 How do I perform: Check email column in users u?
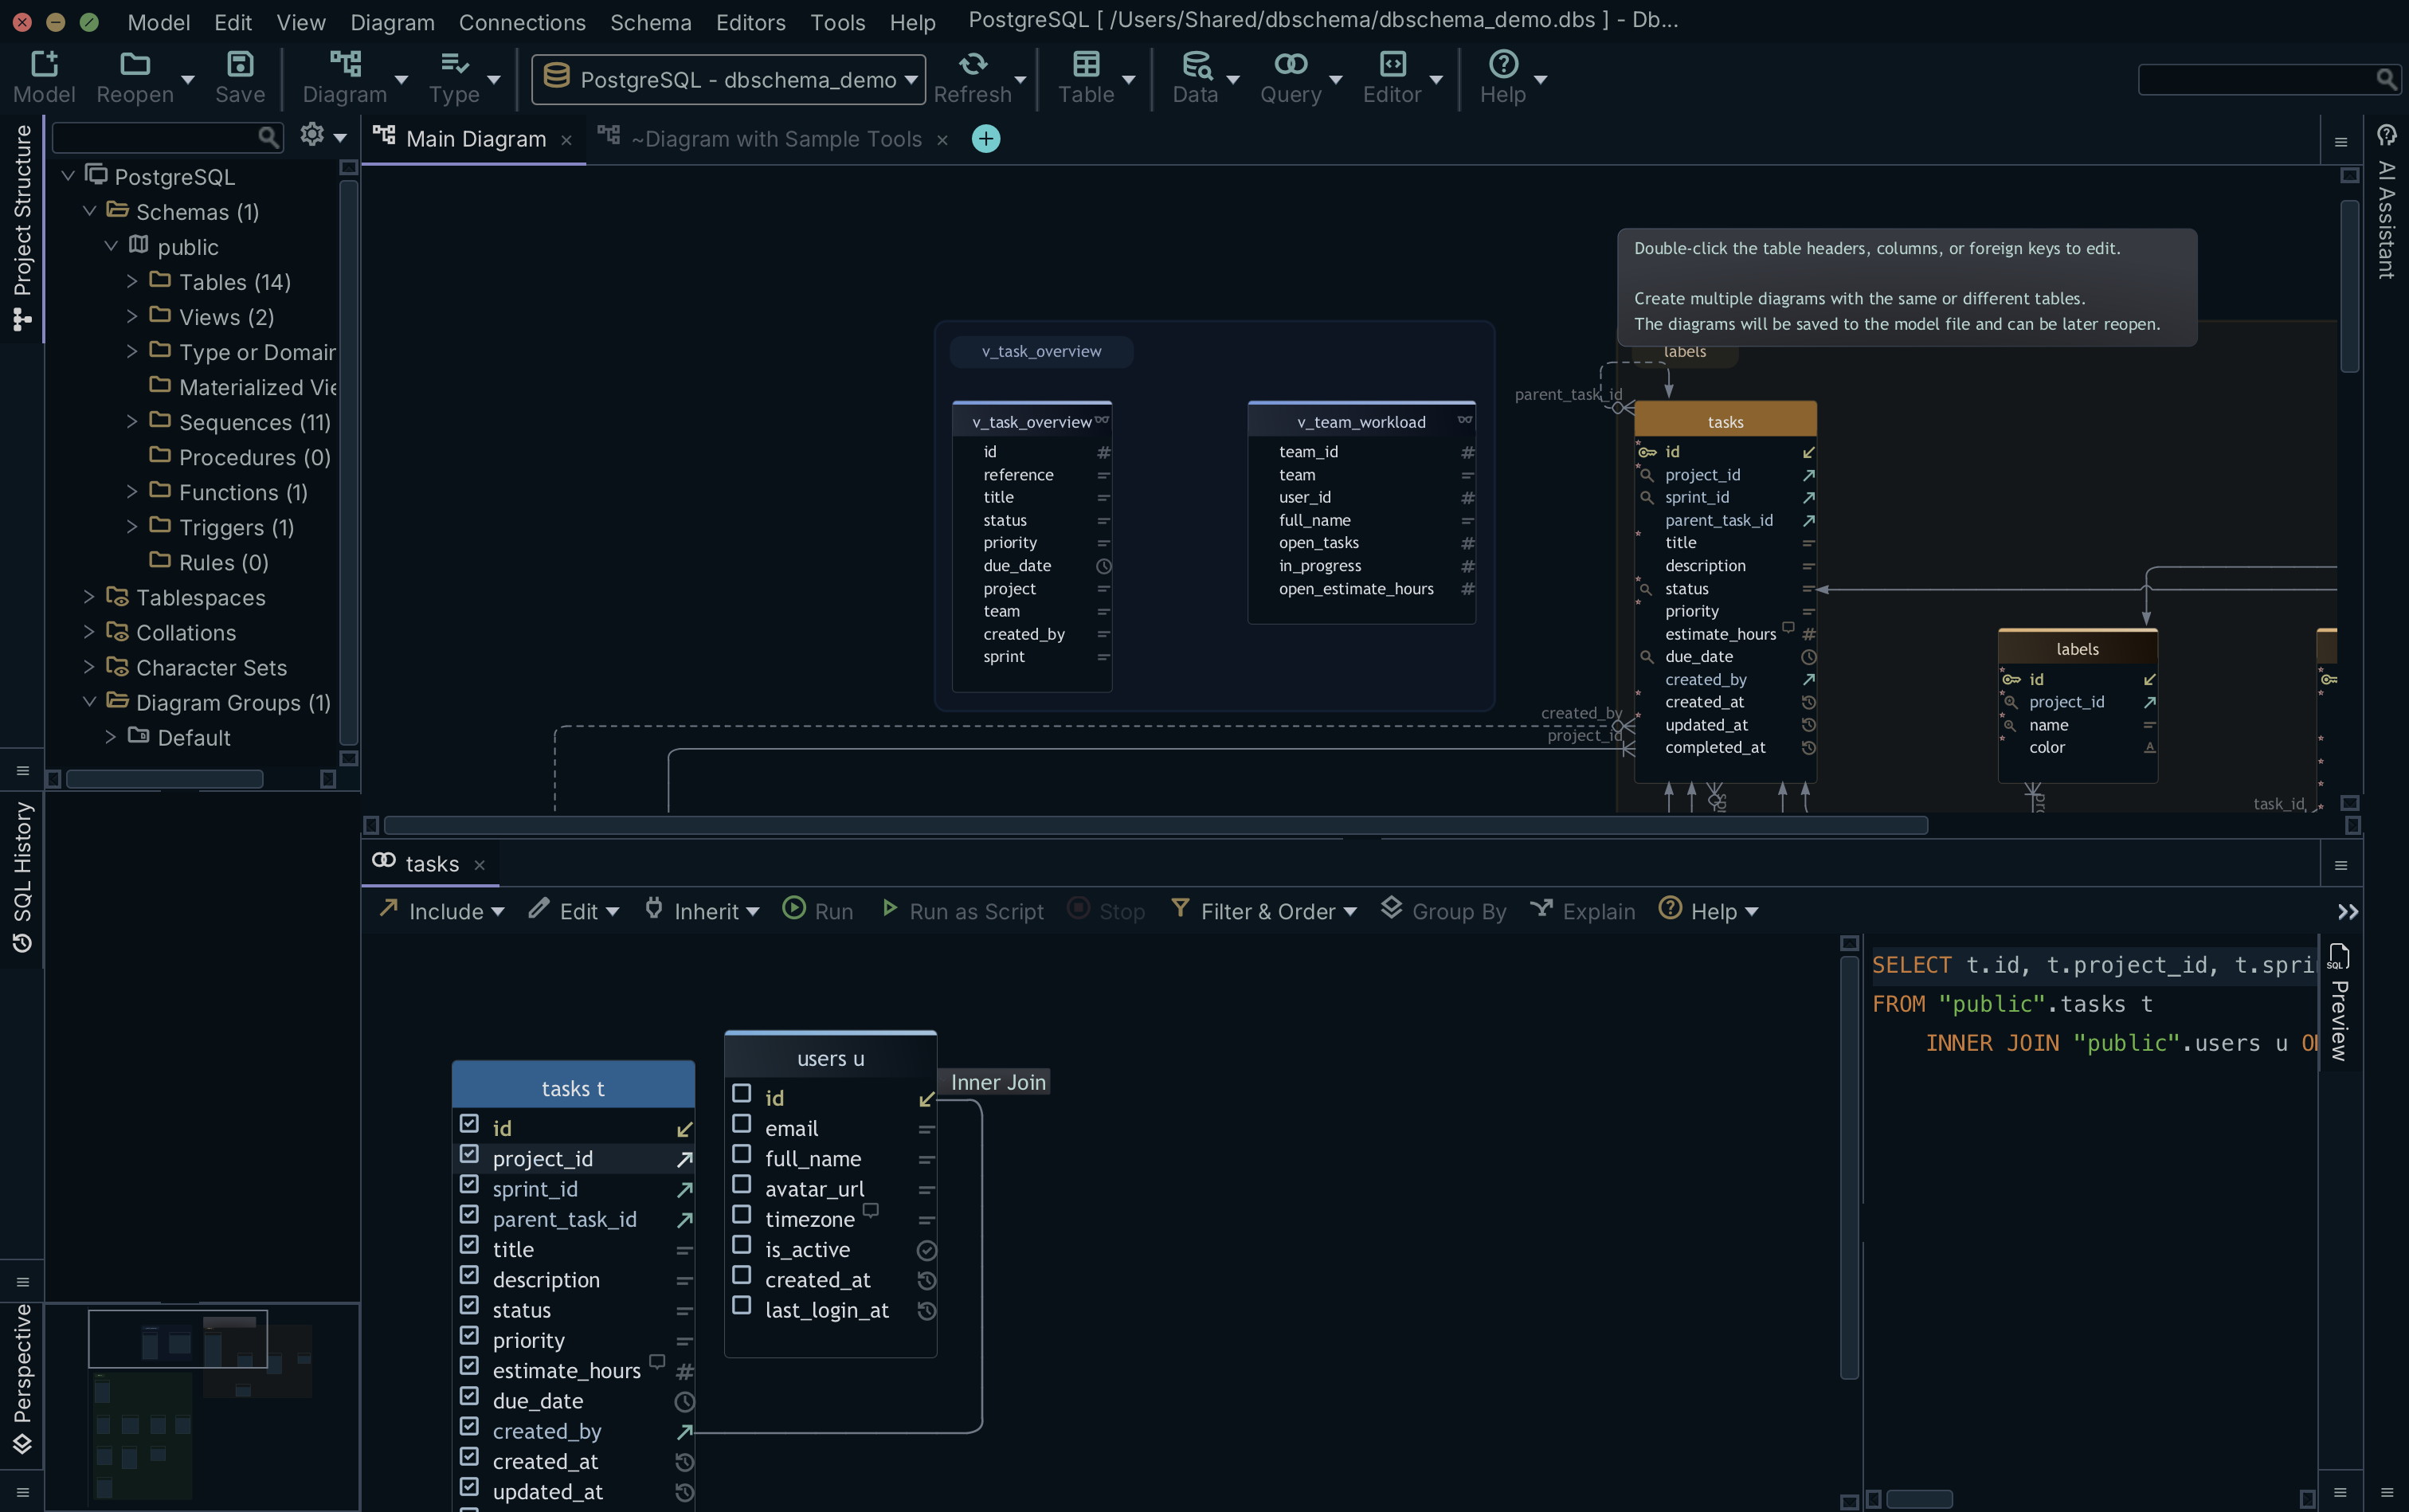742,1124
